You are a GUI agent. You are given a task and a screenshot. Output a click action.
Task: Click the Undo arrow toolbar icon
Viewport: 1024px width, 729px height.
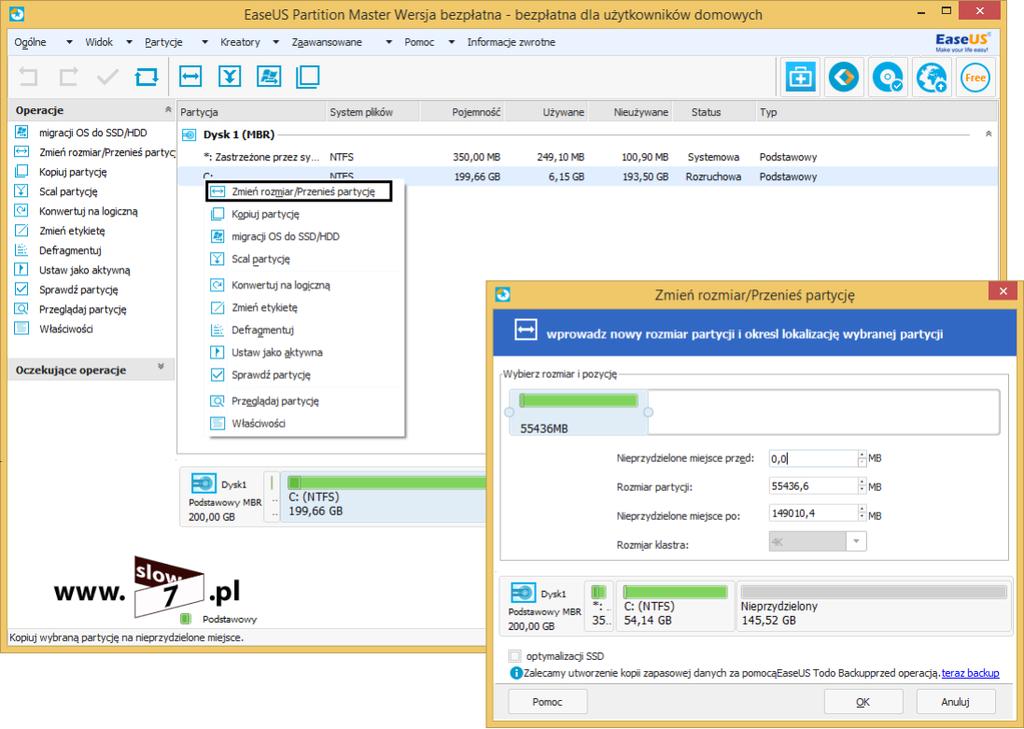click(x=28, y=77)
